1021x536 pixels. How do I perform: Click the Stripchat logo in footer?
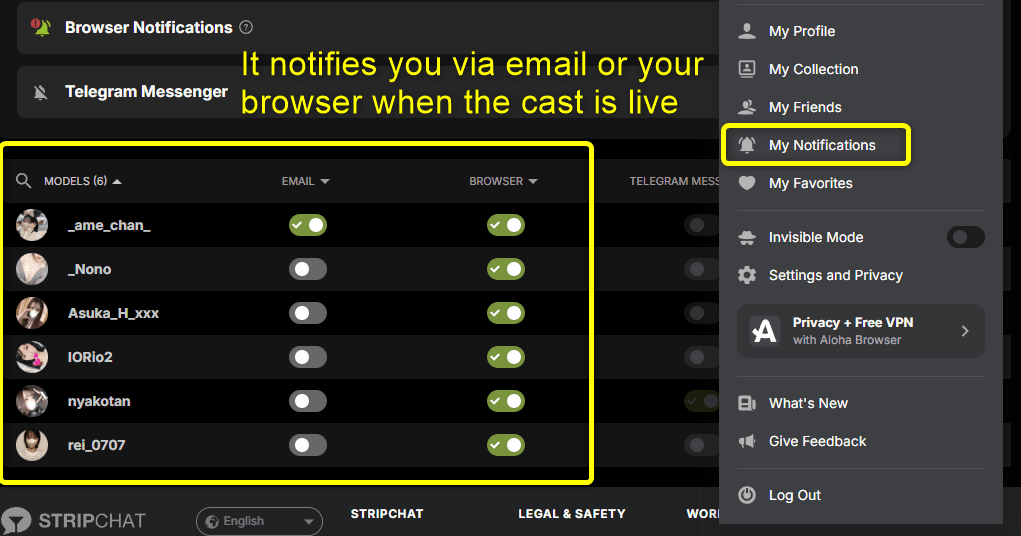coord(73,521)
